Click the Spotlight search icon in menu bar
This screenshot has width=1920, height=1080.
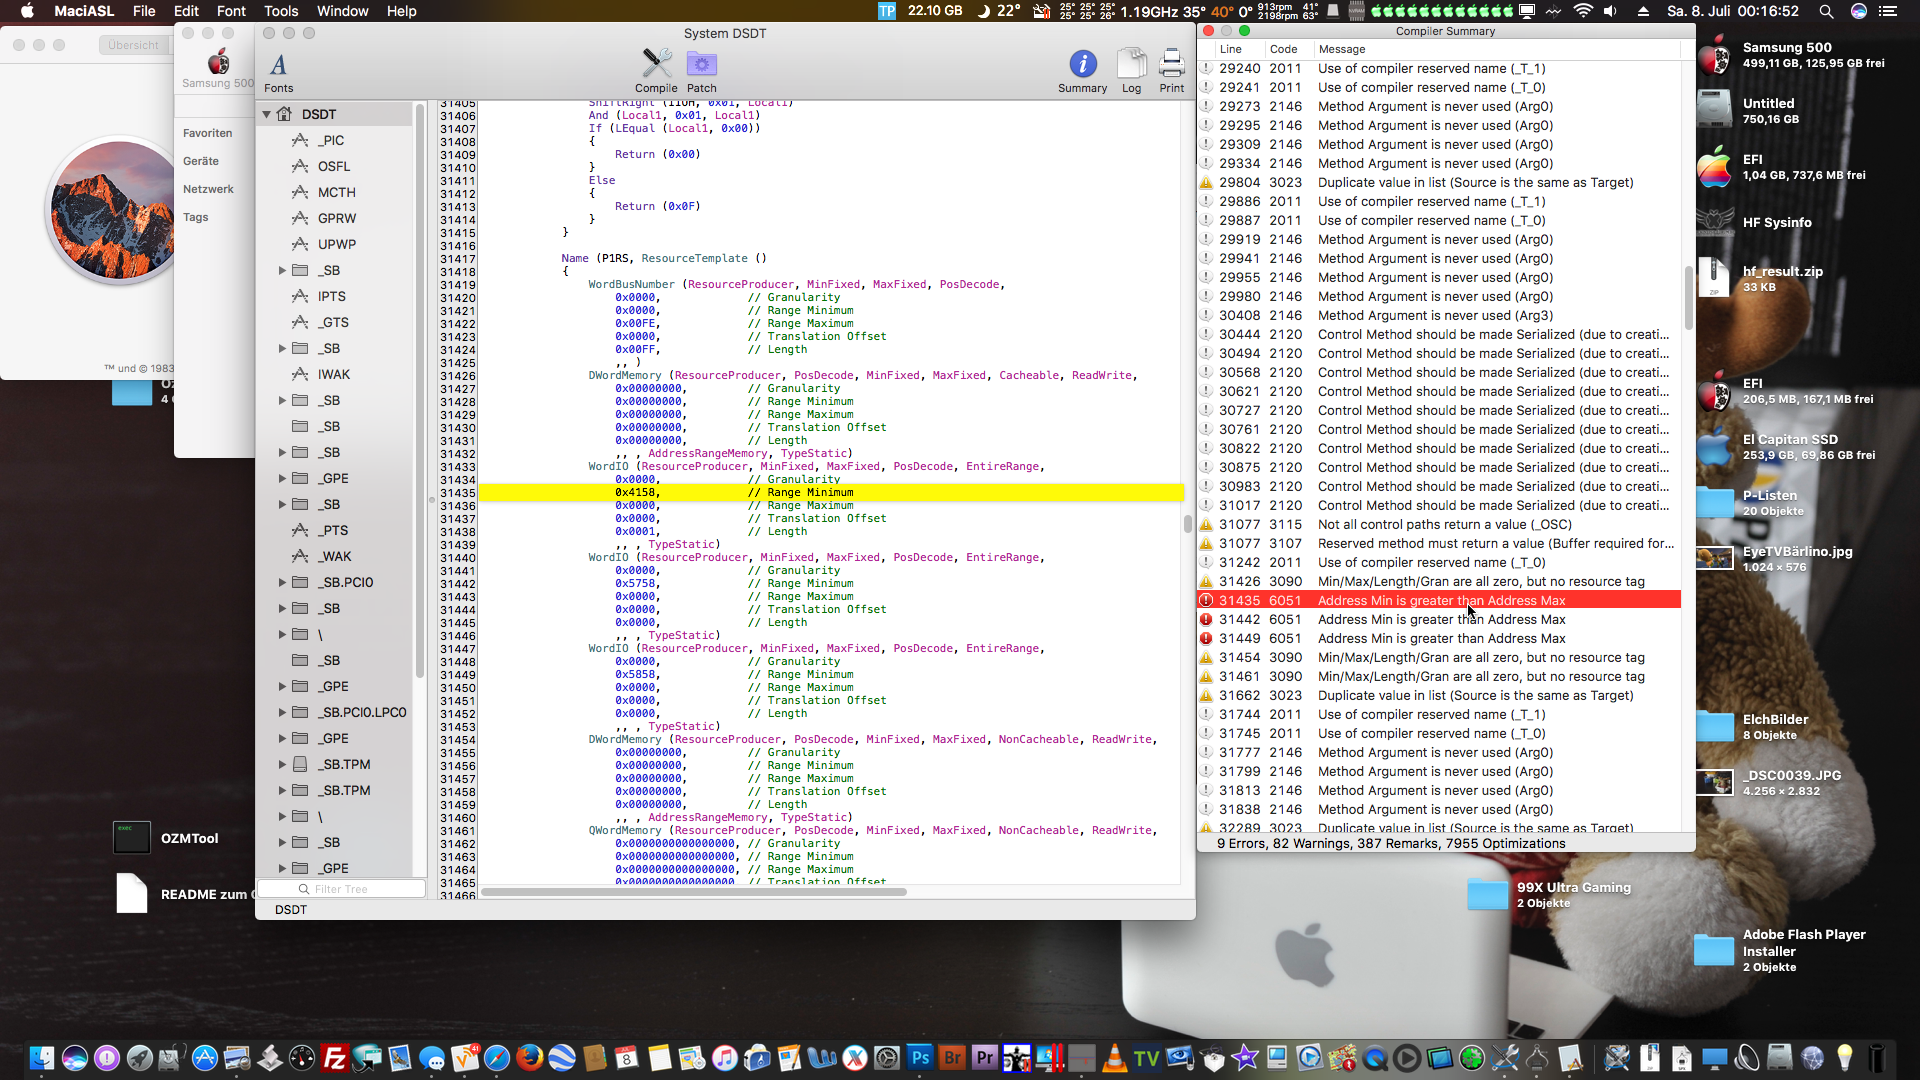pyautogui.click(x=1826, y=11)
